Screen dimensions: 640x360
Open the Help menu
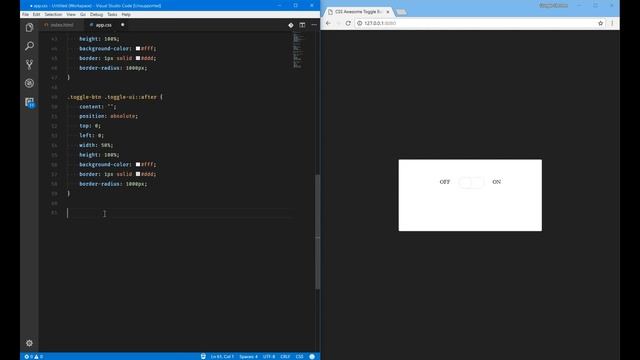click(126, 14)
